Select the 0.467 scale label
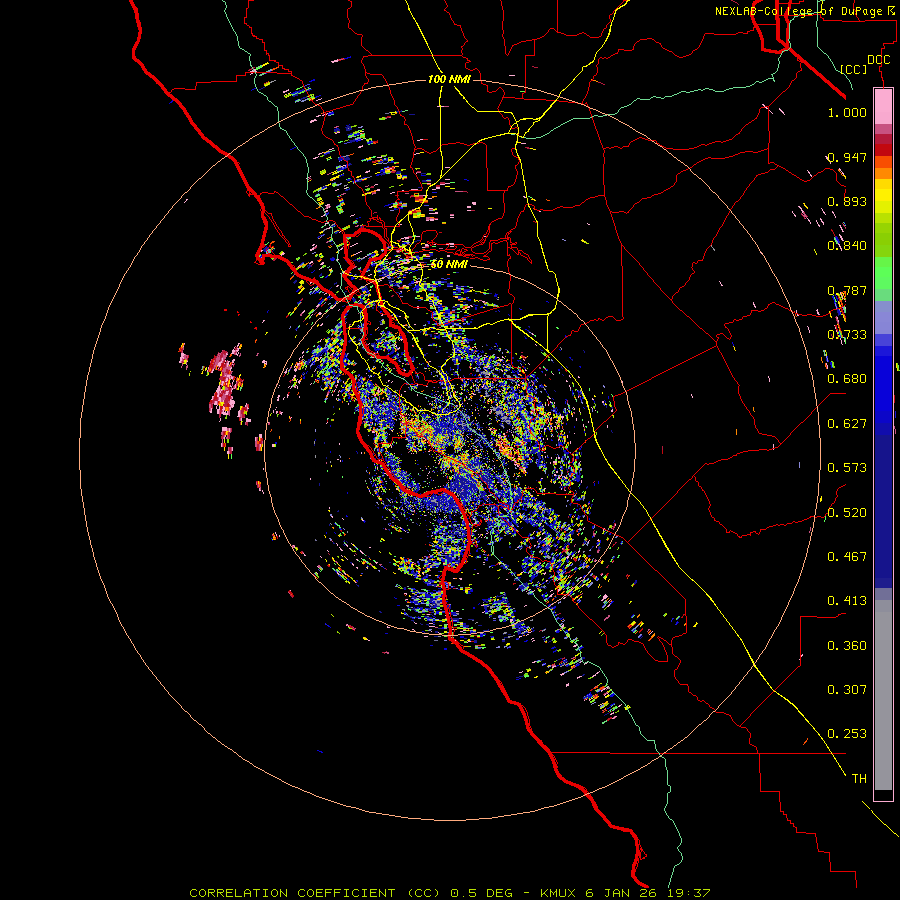Viewport: 900px width, 900px height. pos(847,557)
